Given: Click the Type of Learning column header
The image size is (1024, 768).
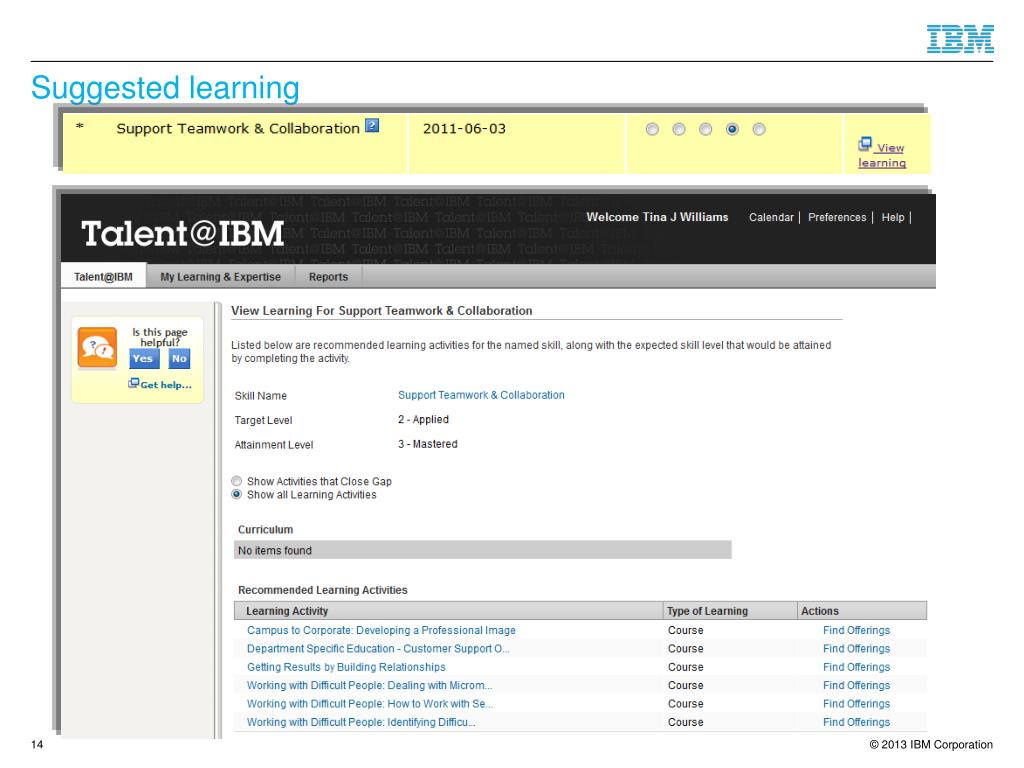Looking at the screenshot, I should click(730, 611).
